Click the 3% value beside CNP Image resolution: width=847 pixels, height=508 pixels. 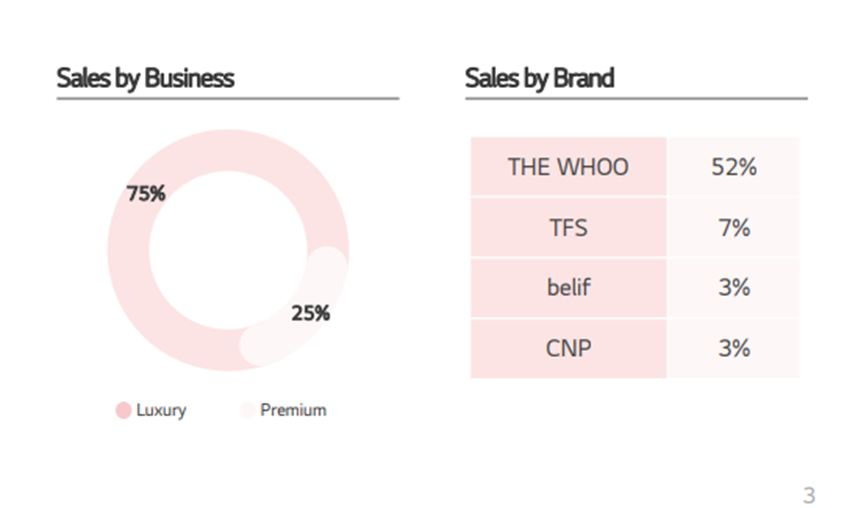[733, 348]
